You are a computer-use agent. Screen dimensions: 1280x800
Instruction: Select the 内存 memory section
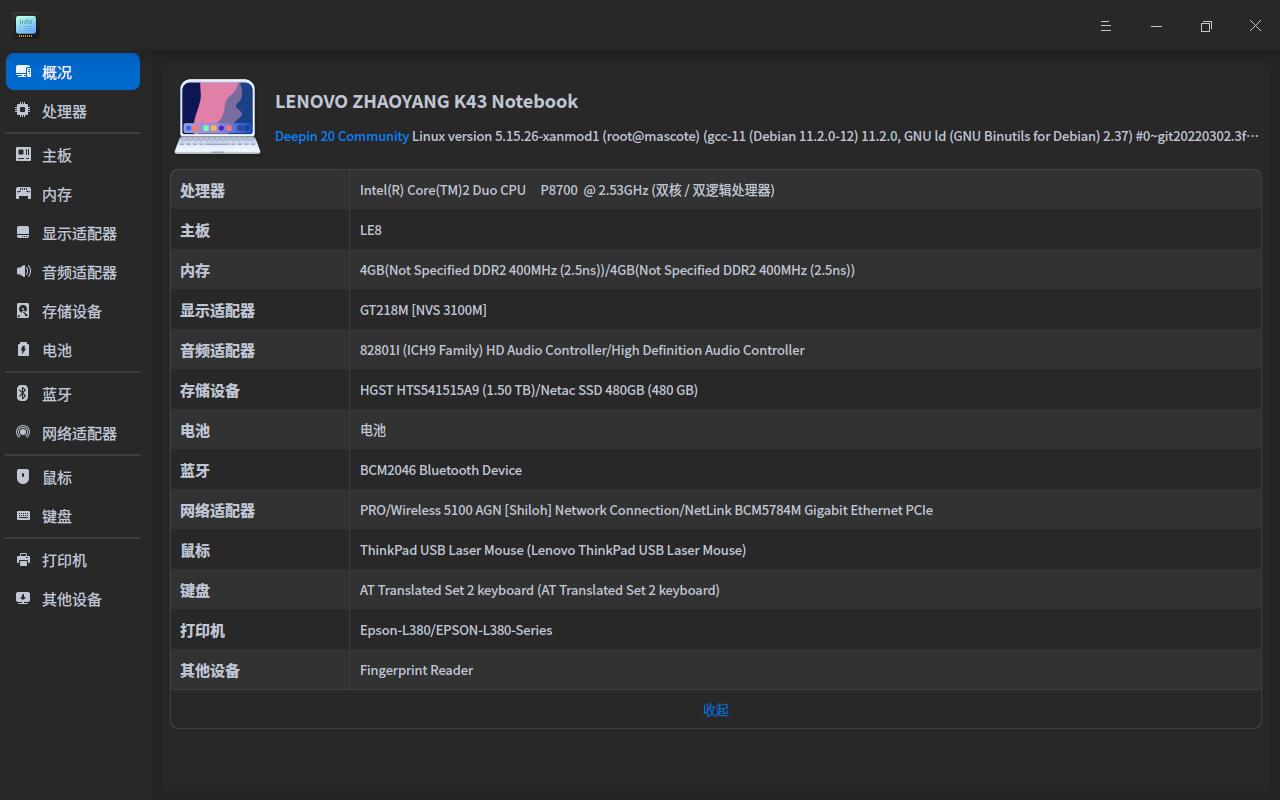[57, 194]
